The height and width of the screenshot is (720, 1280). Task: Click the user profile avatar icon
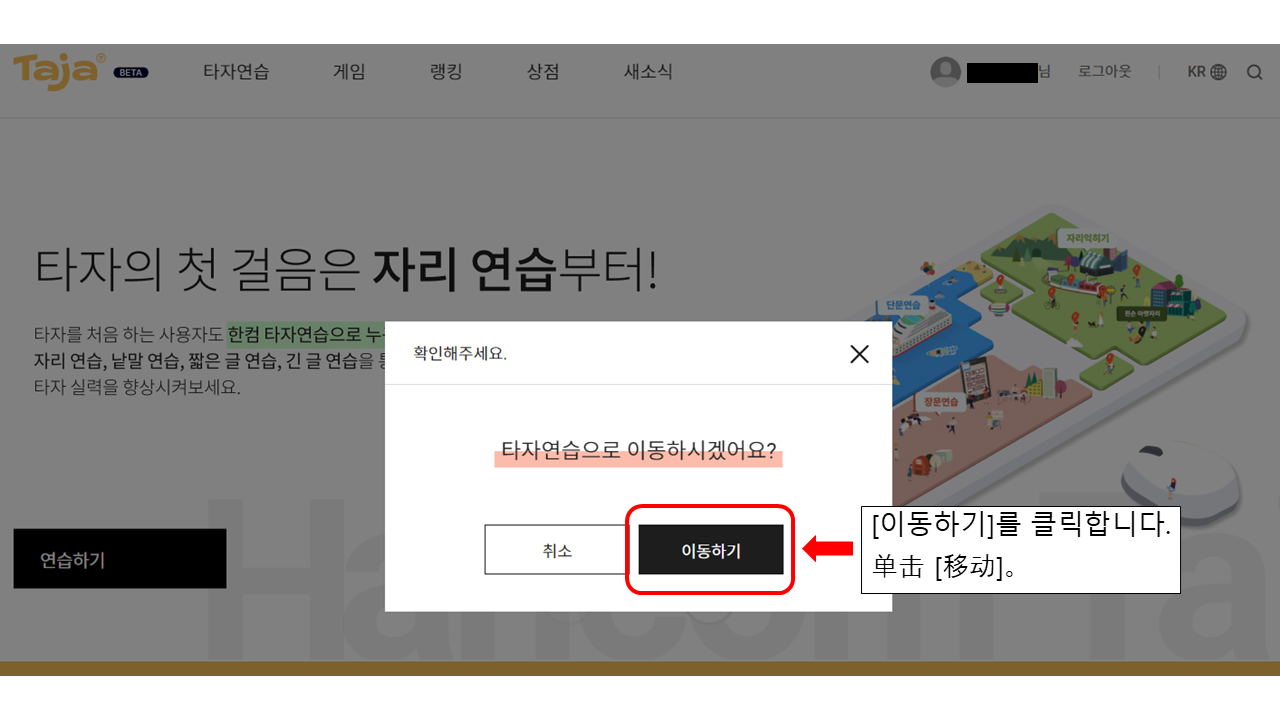pos(945,72)
